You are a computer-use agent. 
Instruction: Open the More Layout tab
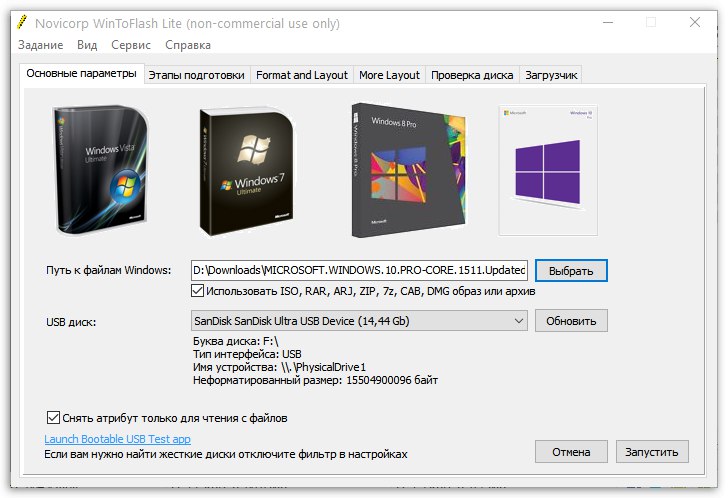pos(389,75)
